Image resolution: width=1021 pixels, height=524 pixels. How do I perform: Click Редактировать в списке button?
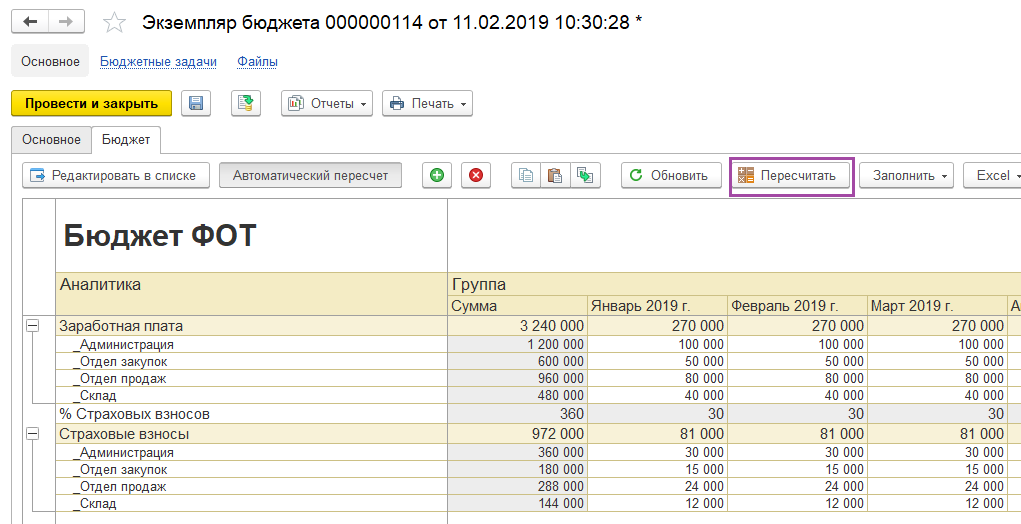coord(116,175)
